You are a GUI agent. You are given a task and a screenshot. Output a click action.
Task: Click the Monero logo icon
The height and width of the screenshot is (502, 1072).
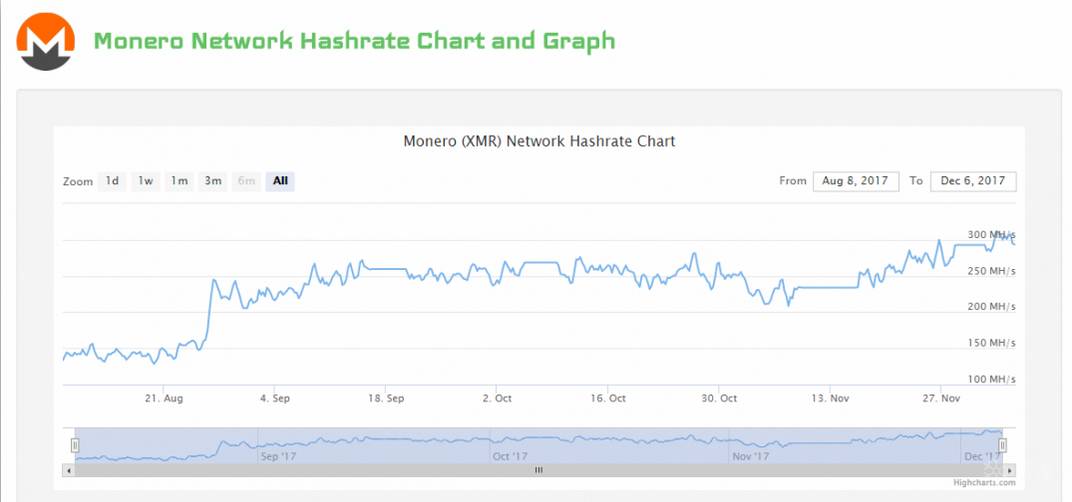pos(46,41)
